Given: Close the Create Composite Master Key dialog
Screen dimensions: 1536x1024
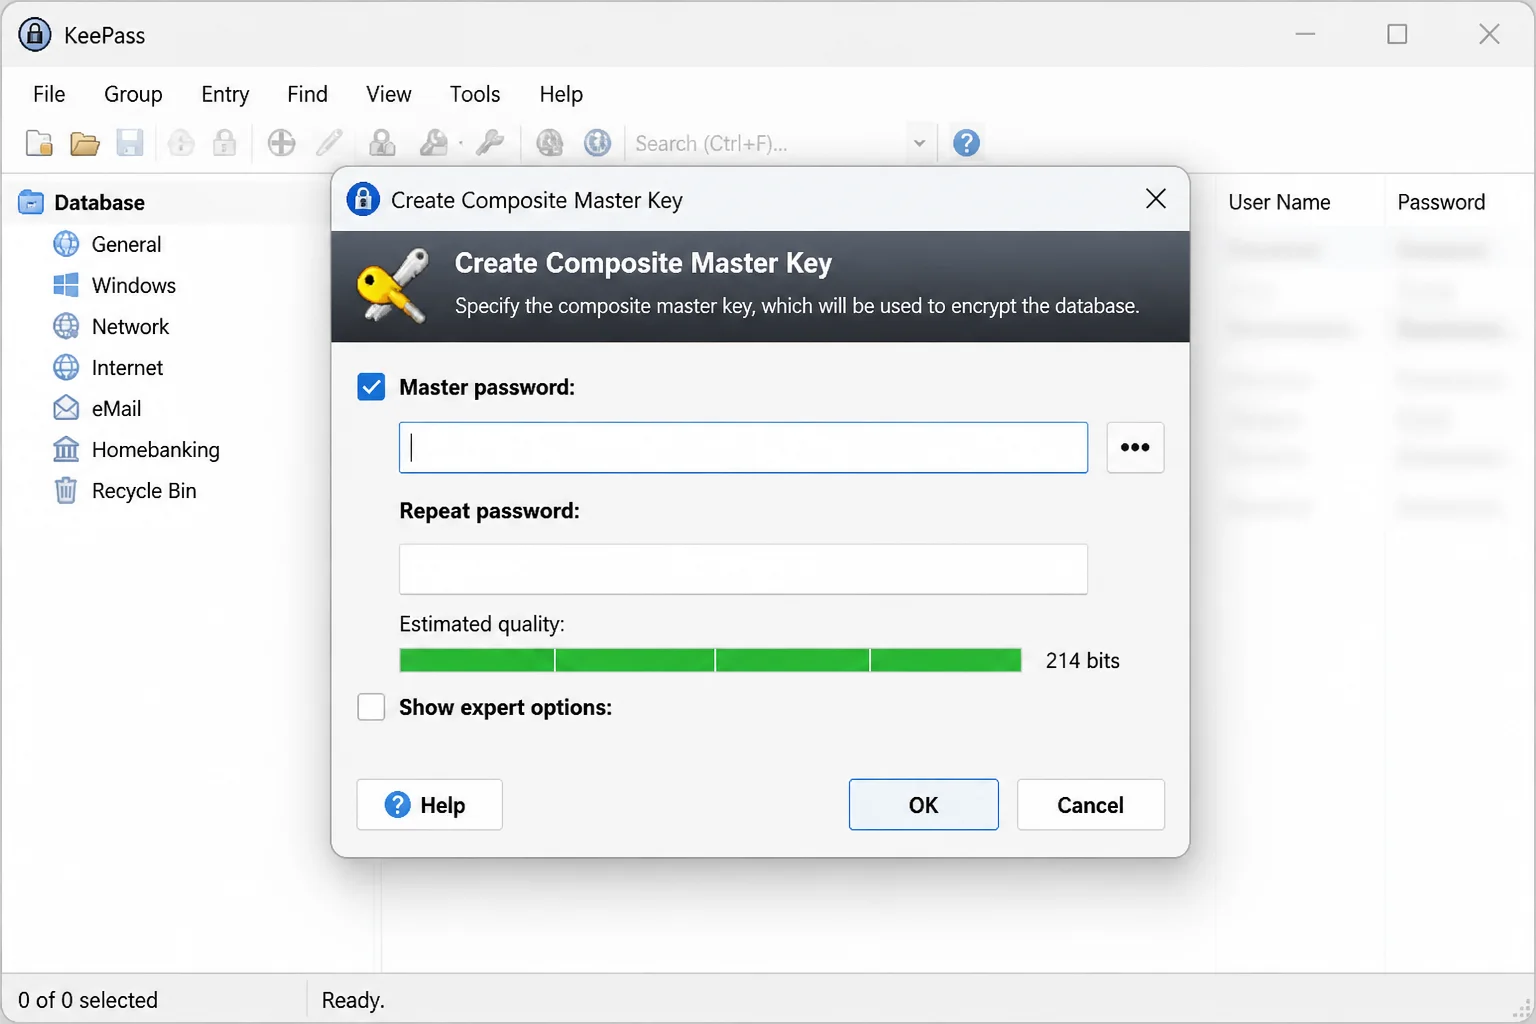Looking at the screenshot, I should pyautogui.click(x=1156, y=199).
